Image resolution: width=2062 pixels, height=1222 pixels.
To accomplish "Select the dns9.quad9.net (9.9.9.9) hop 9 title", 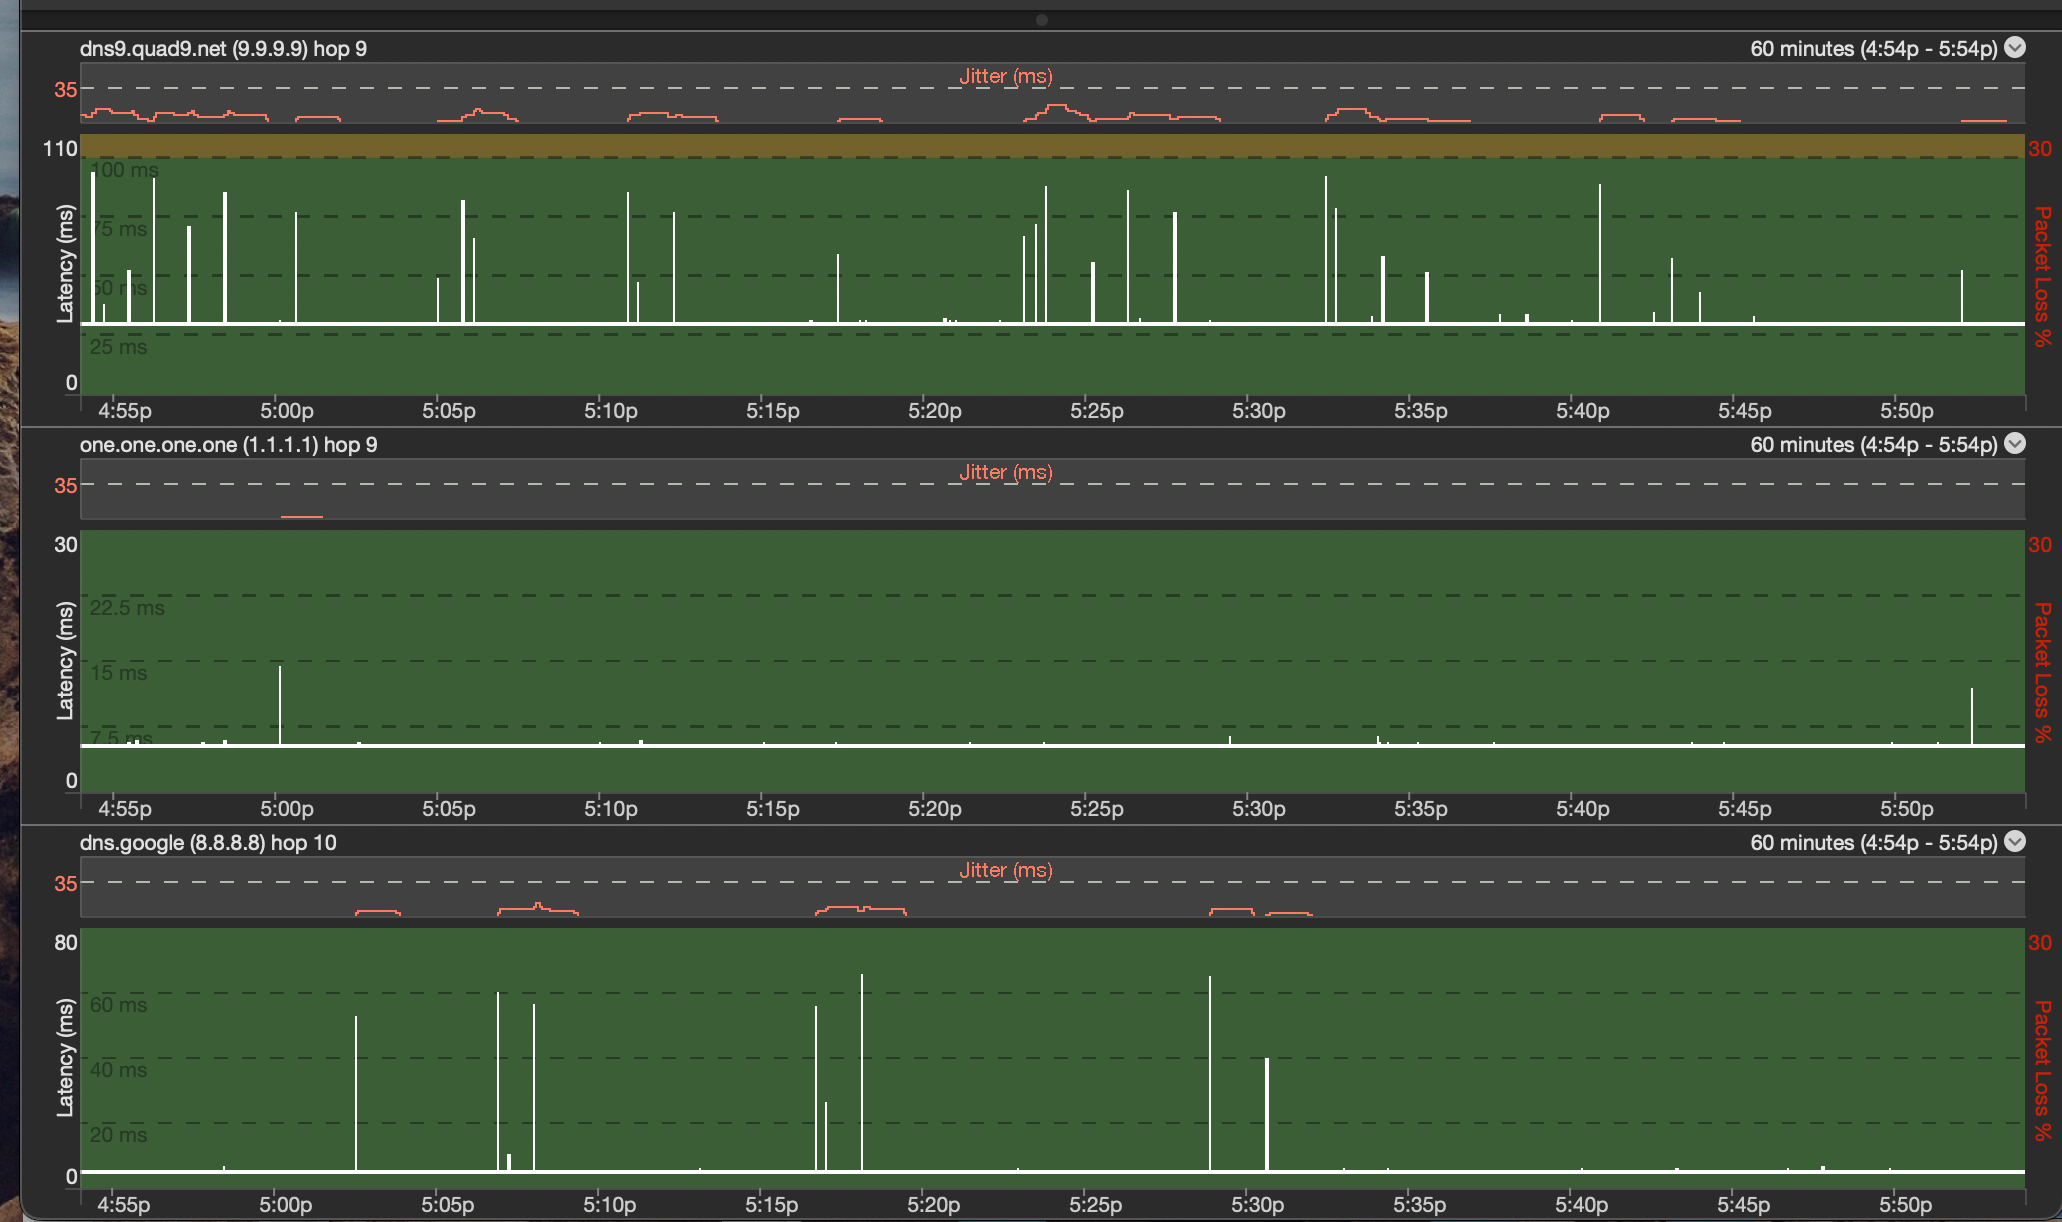I will click(x=223, y=48).
